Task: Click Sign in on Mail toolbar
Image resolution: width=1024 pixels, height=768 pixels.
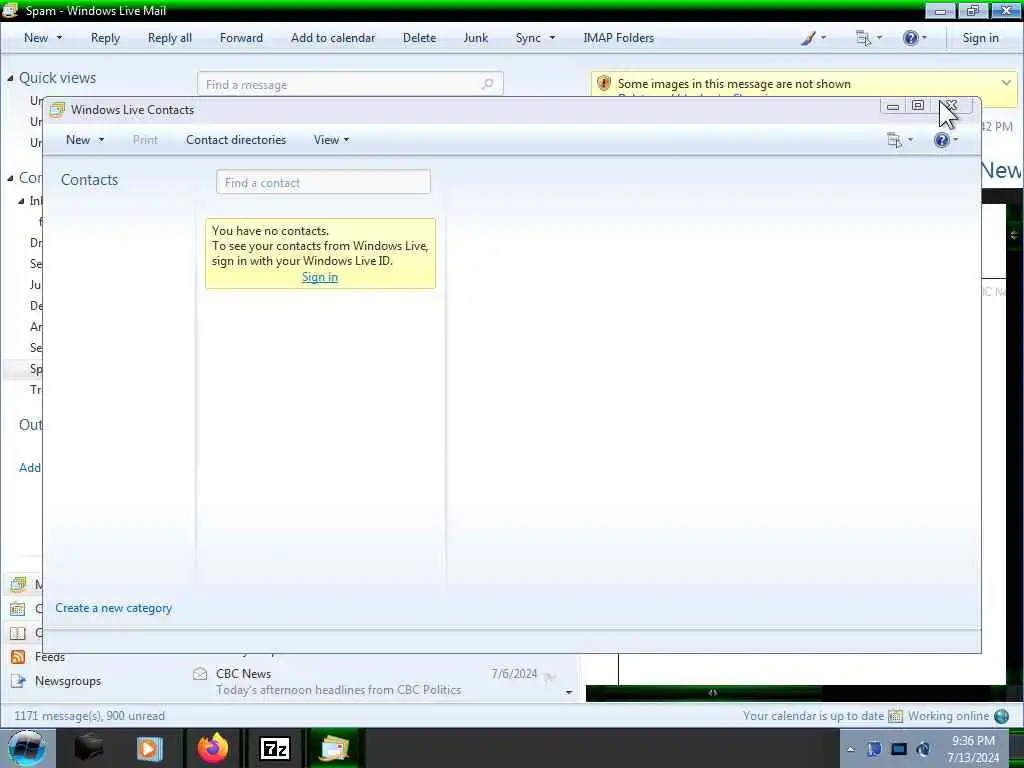Action: (980, 38)
